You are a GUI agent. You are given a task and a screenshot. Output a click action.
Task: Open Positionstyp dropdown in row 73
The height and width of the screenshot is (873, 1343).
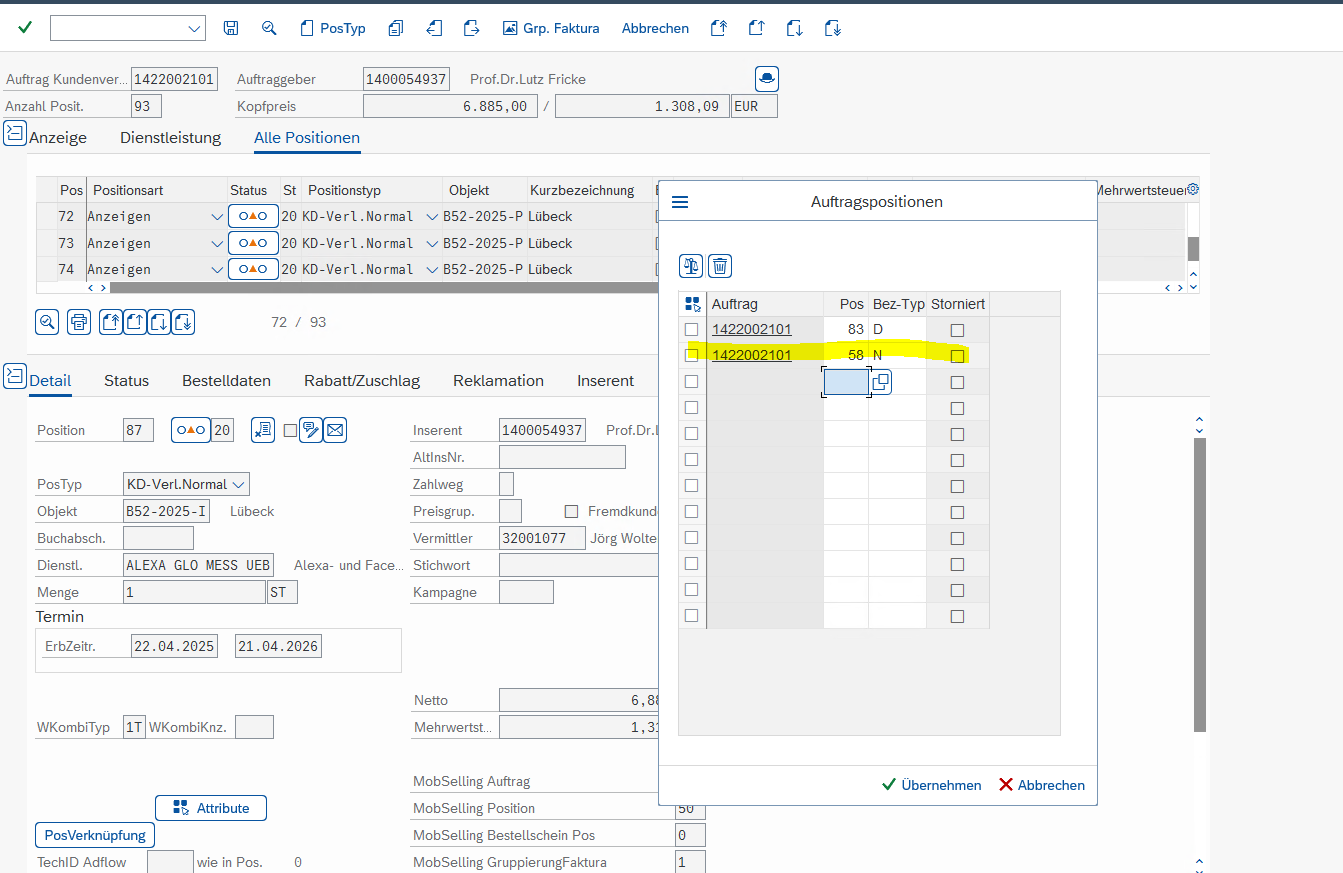pyautogui.click(x=432, y=243)
